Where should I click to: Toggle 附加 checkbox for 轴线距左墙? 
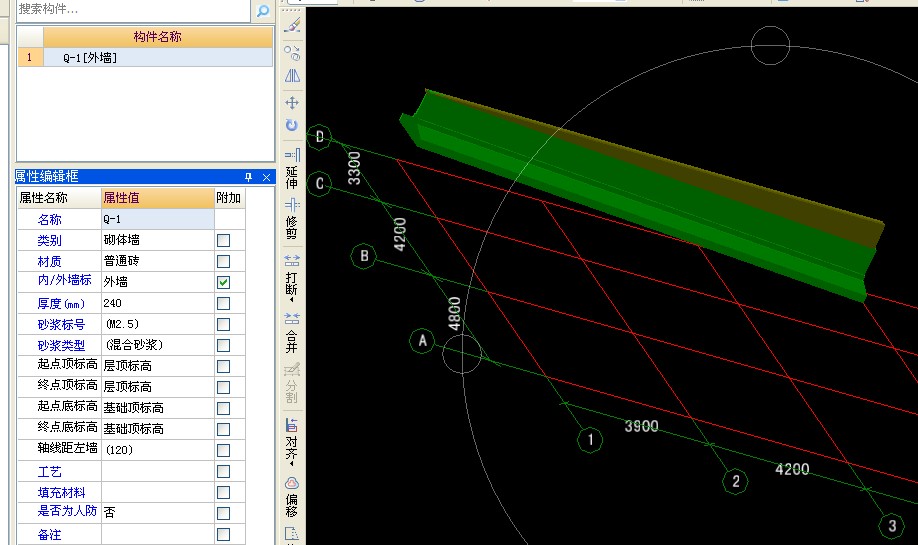coord(223,450)
